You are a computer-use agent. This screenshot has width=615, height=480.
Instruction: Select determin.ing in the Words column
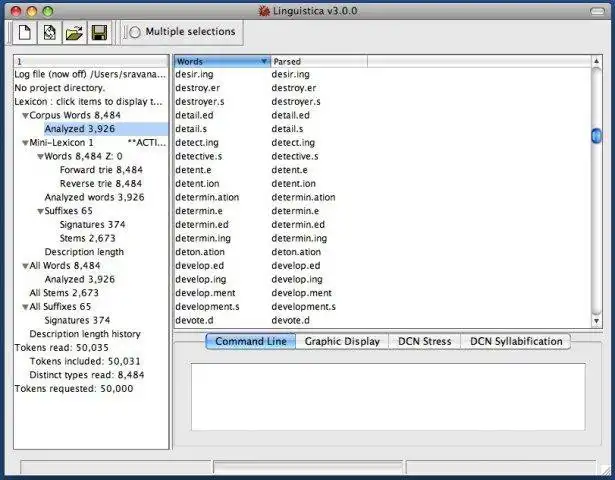[x=203, y=238]
